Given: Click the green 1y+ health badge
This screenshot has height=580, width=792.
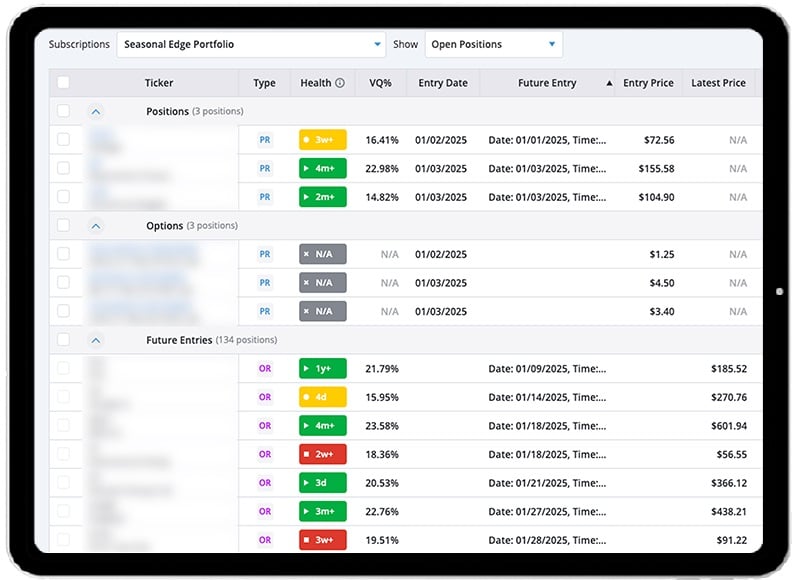Looking at the screenshot, I should click(x=322, y=369).
